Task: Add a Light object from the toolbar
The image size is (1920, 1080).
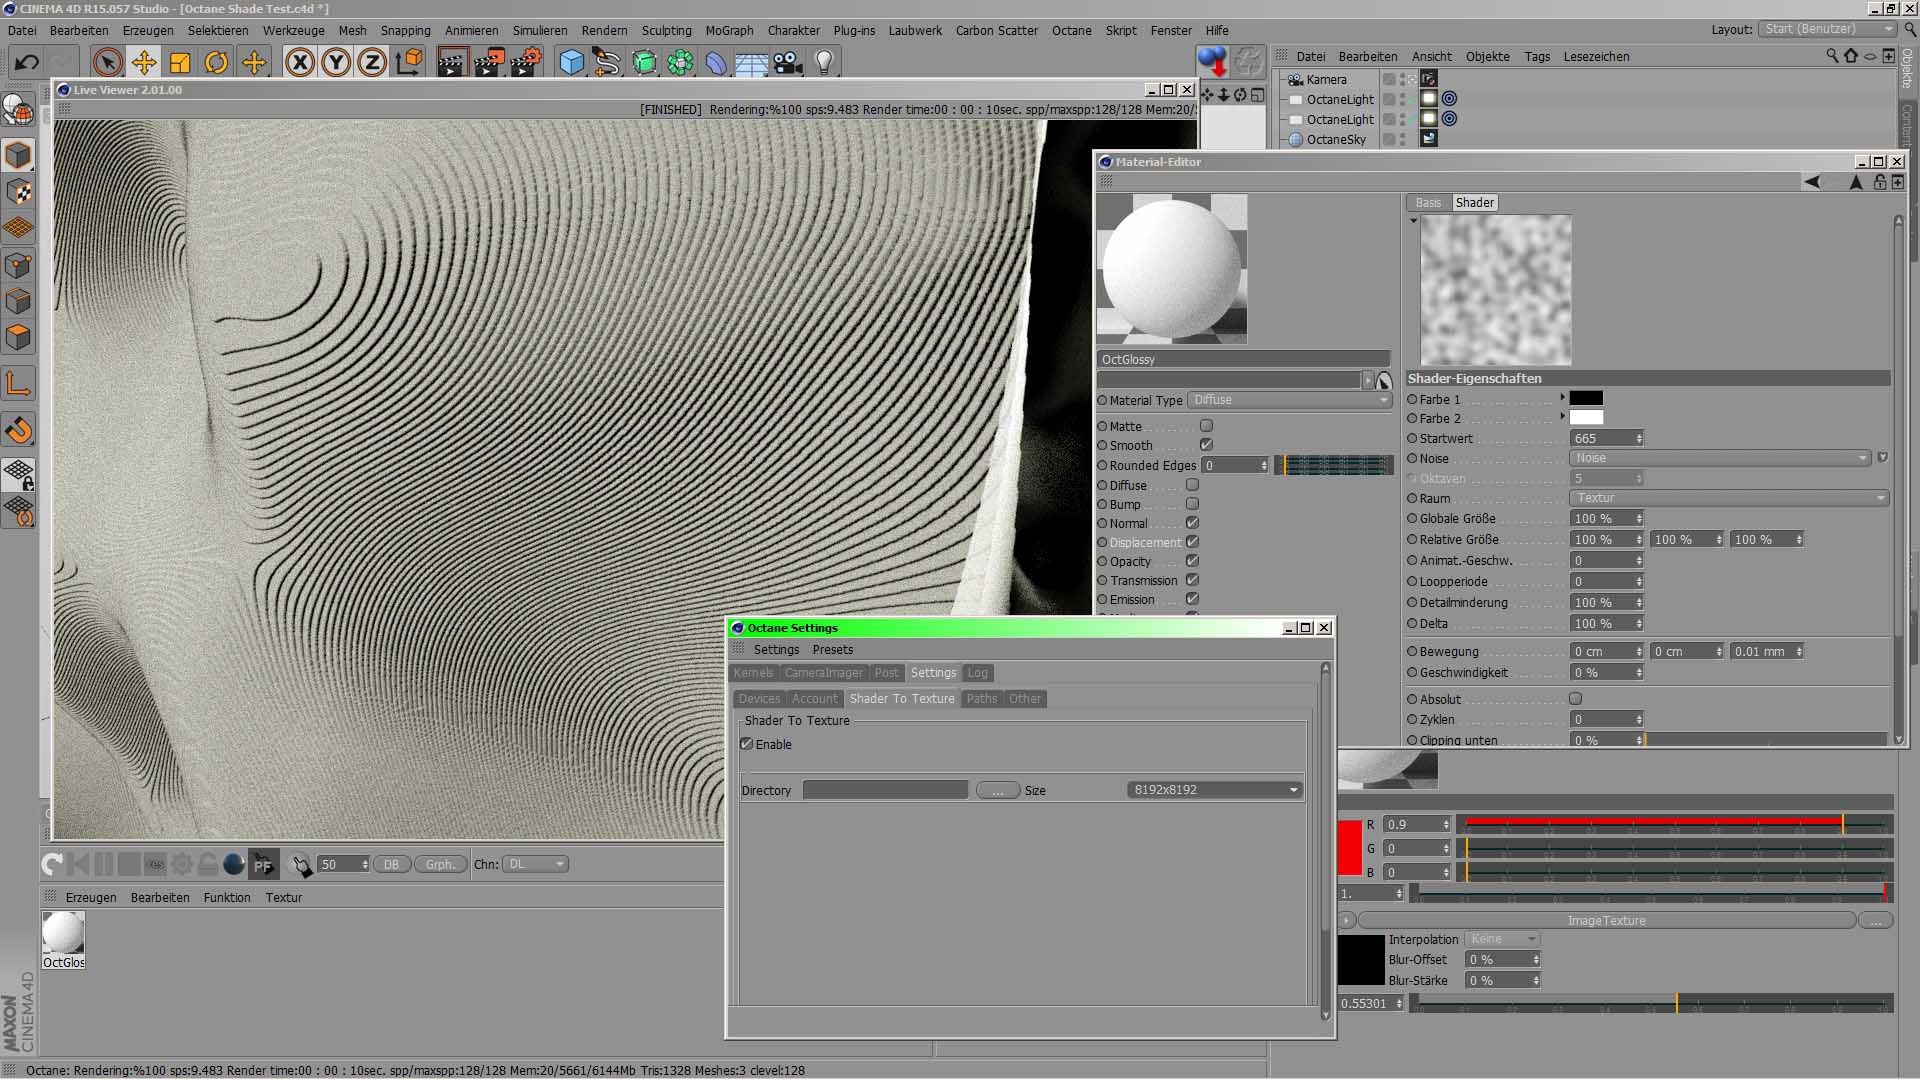Action: pyautogui.click(x=824, y=62)
